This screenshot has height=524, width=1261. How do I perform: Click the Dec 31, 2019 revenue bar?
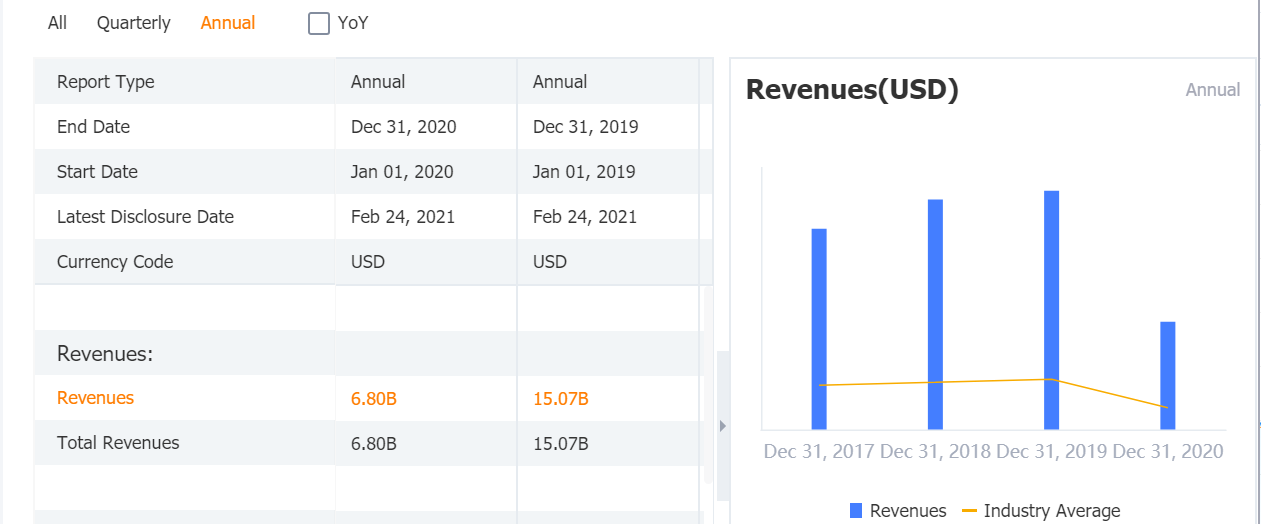point(1051,310)
